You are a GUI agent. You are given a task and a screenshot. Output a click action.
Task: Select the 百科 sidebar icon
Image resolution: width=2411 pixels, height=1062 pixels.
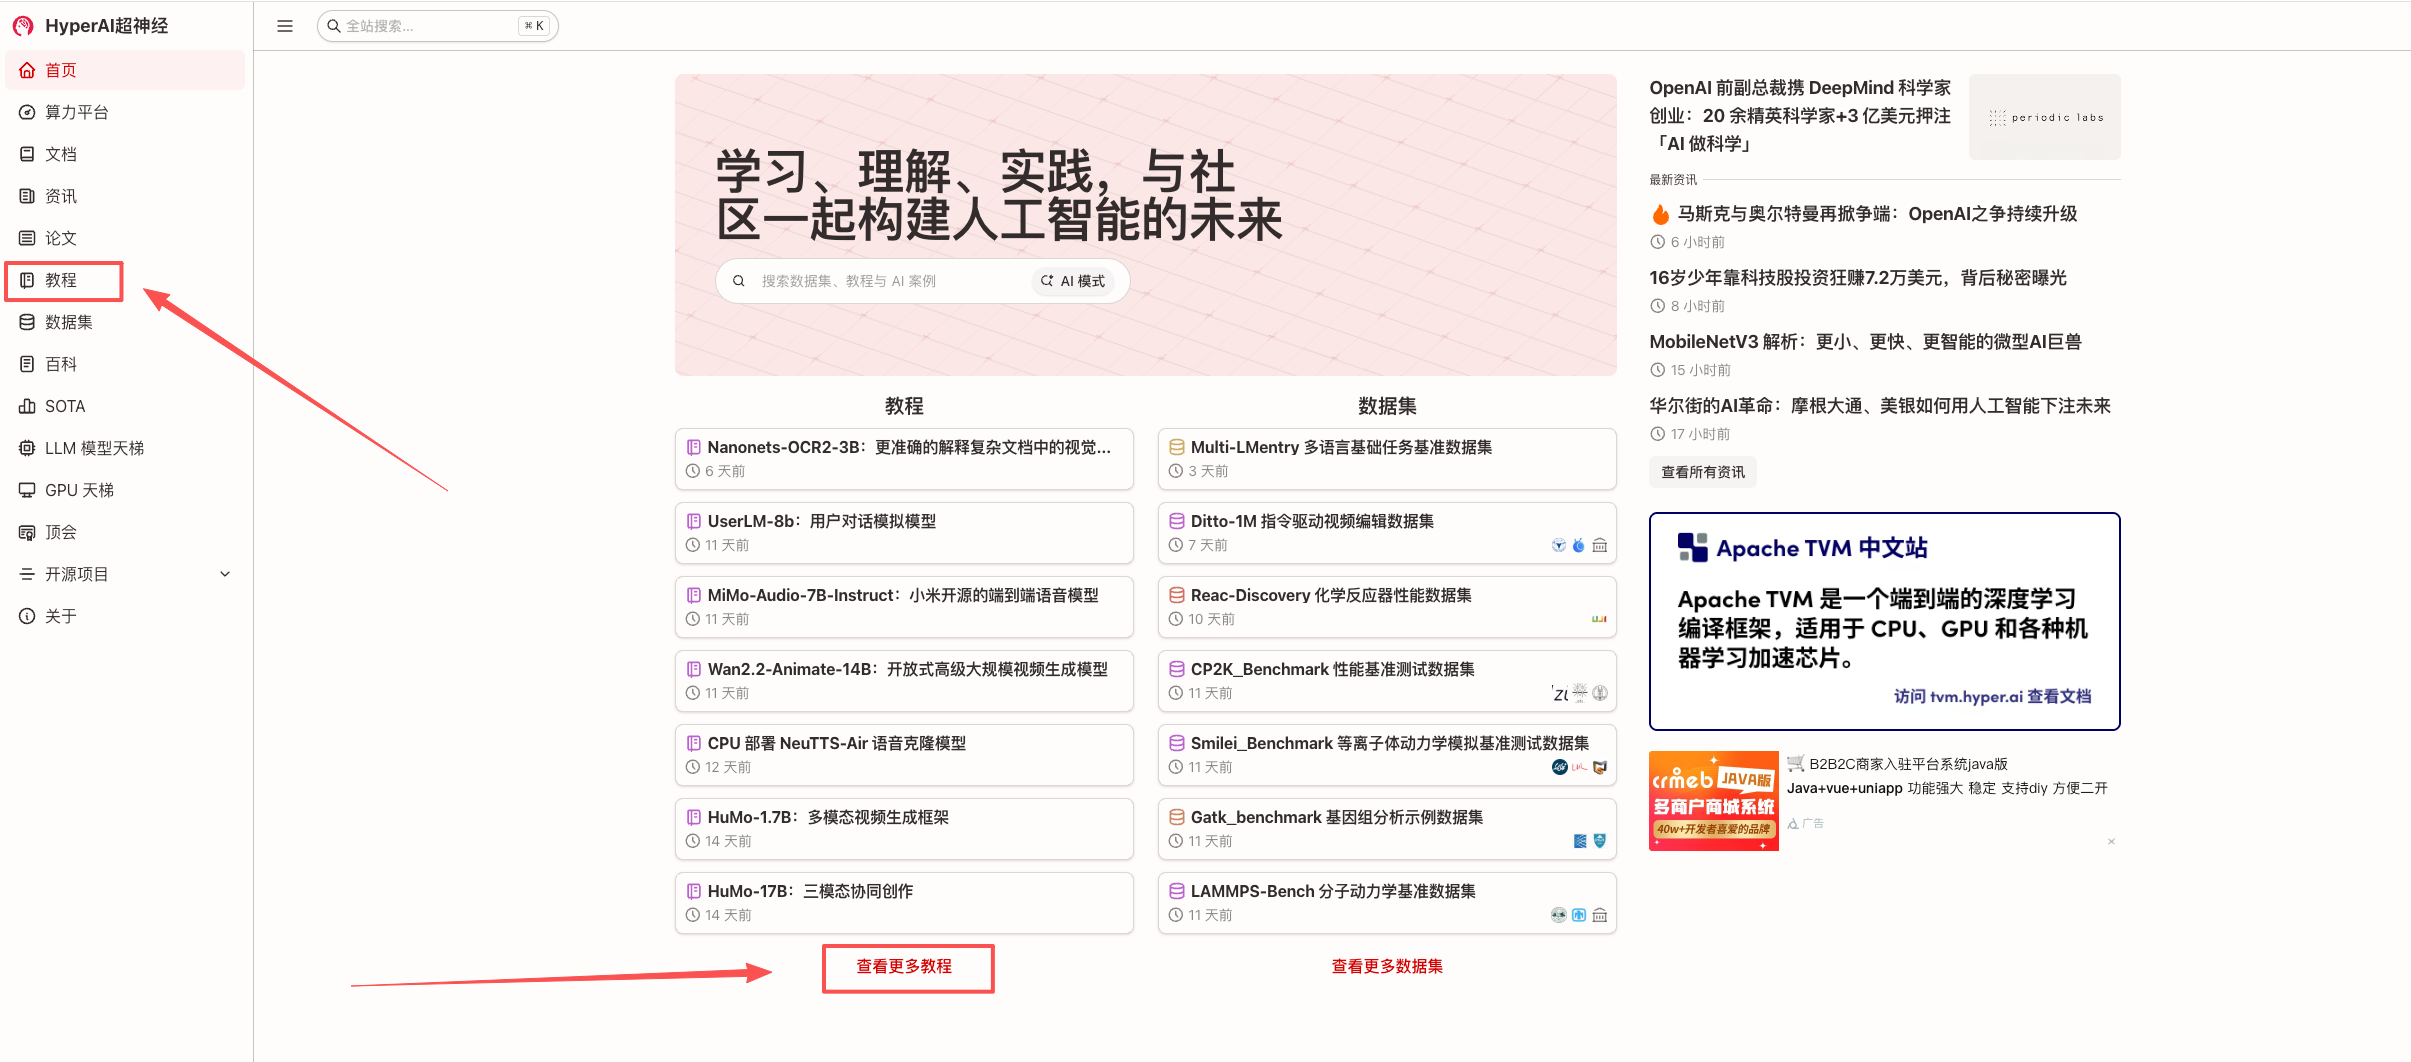[x=27, y=363]
